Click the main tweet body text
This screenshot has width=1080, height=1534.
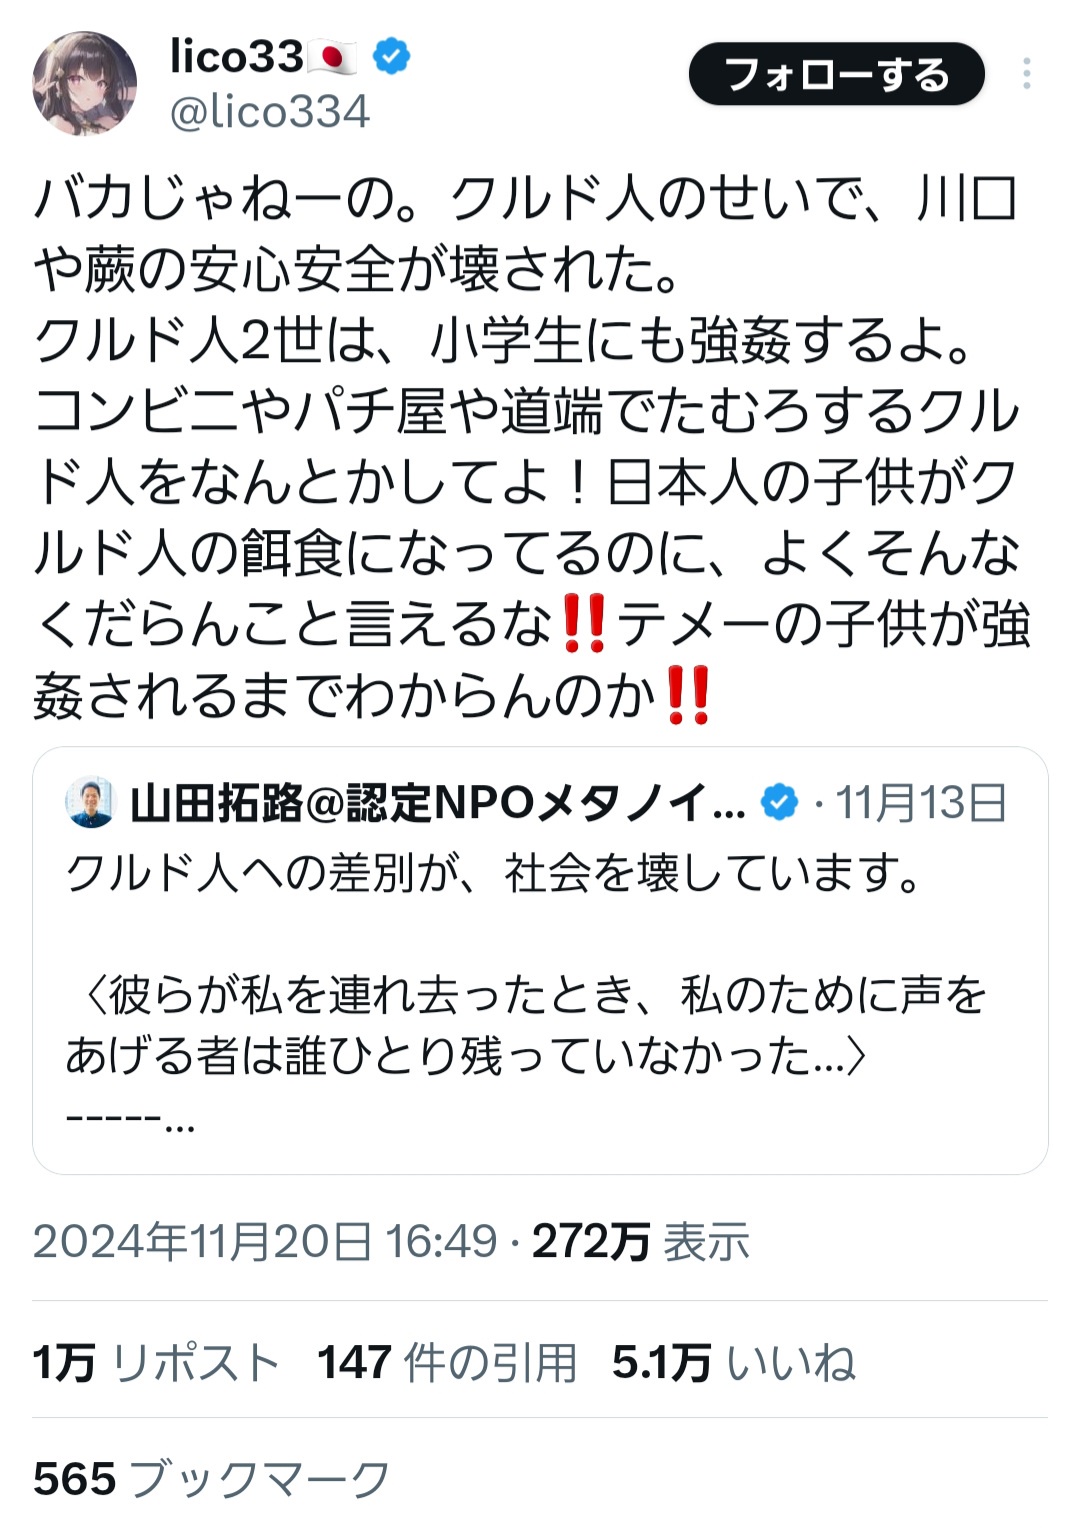530,448
